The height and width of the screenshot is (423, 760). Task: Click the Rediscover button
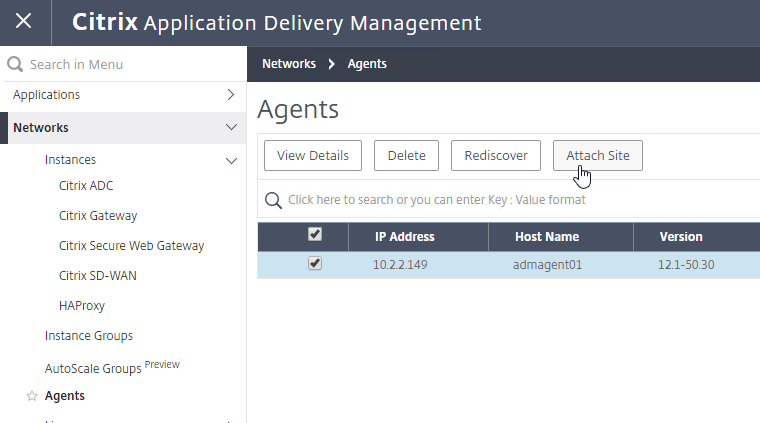click(496, 156)
